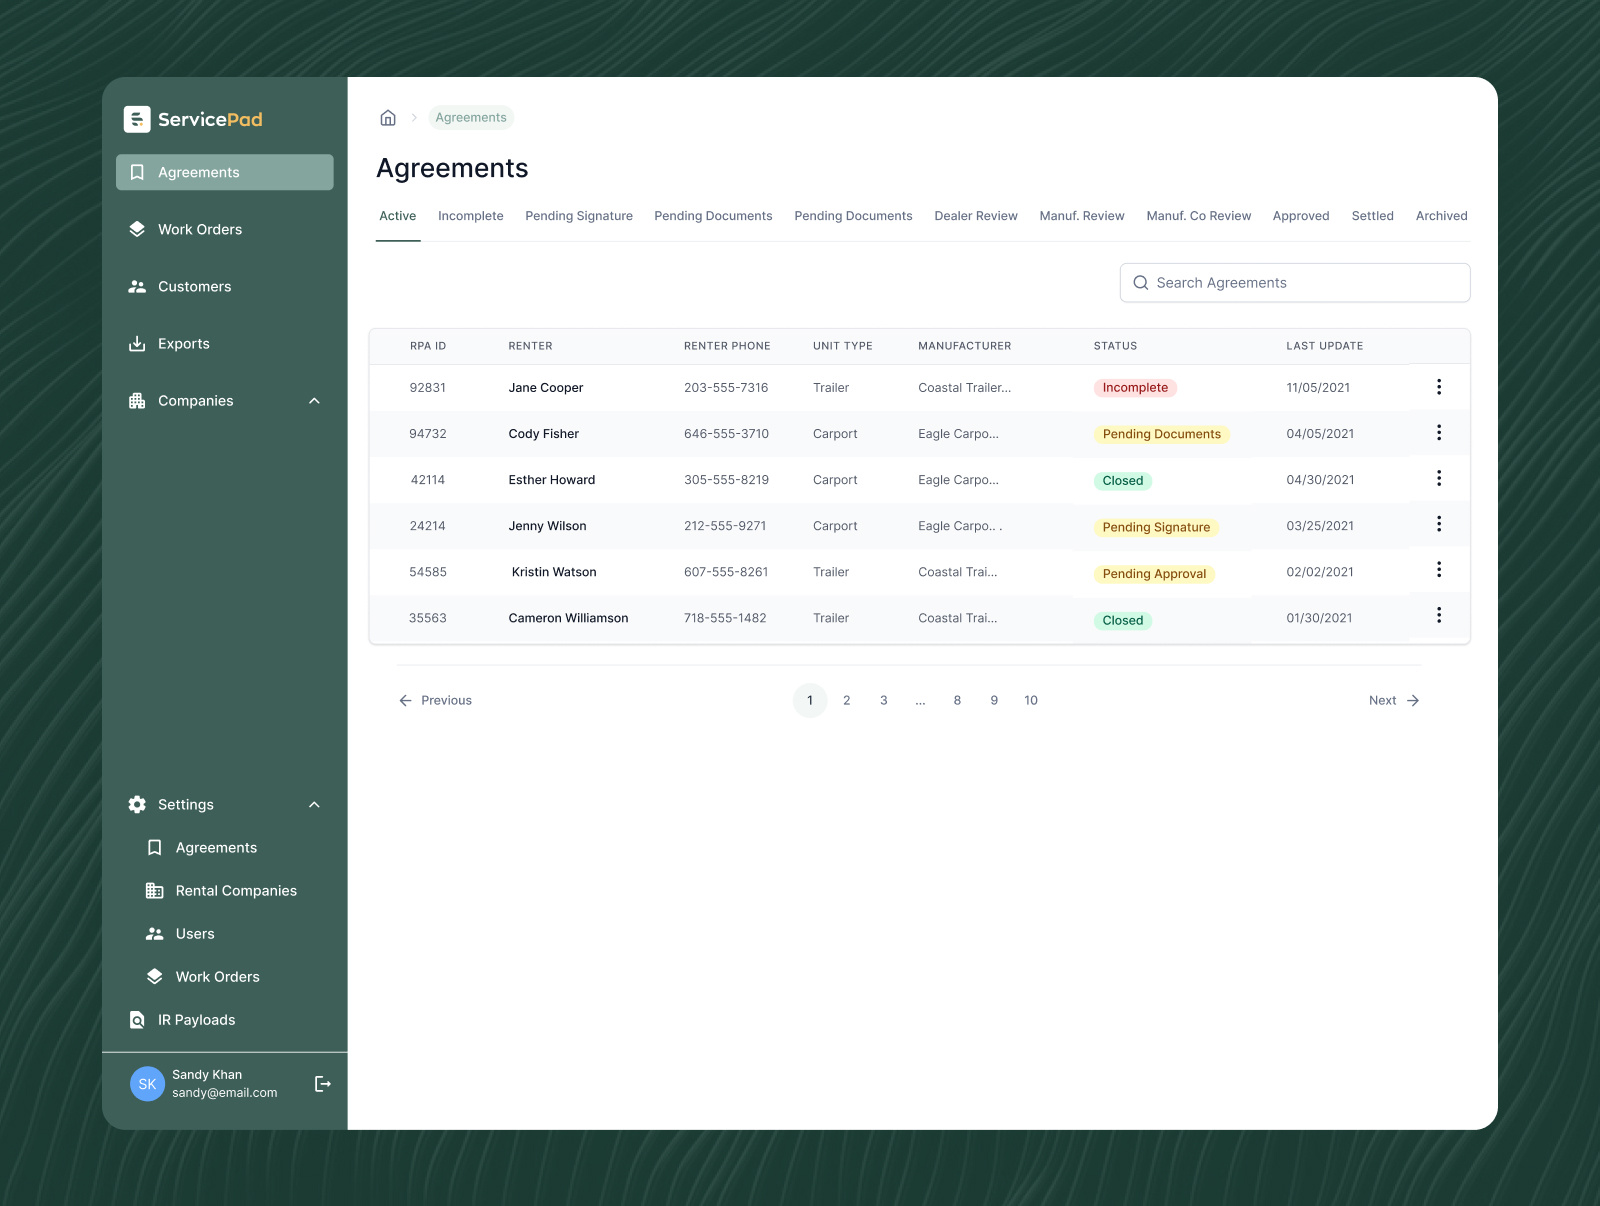
Task: Go to the Next page of agreements
Action: 1392,700
